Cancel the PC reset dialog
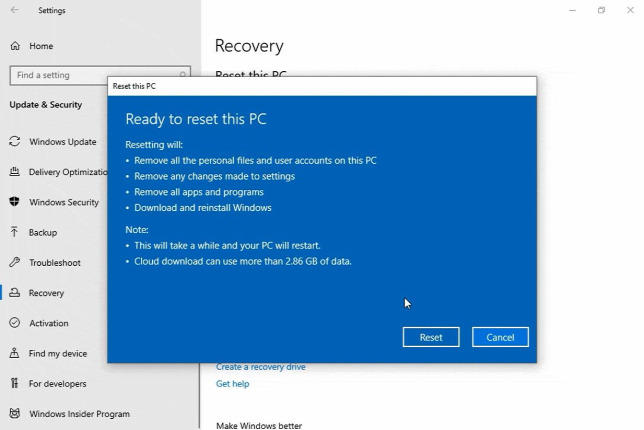 500,337
